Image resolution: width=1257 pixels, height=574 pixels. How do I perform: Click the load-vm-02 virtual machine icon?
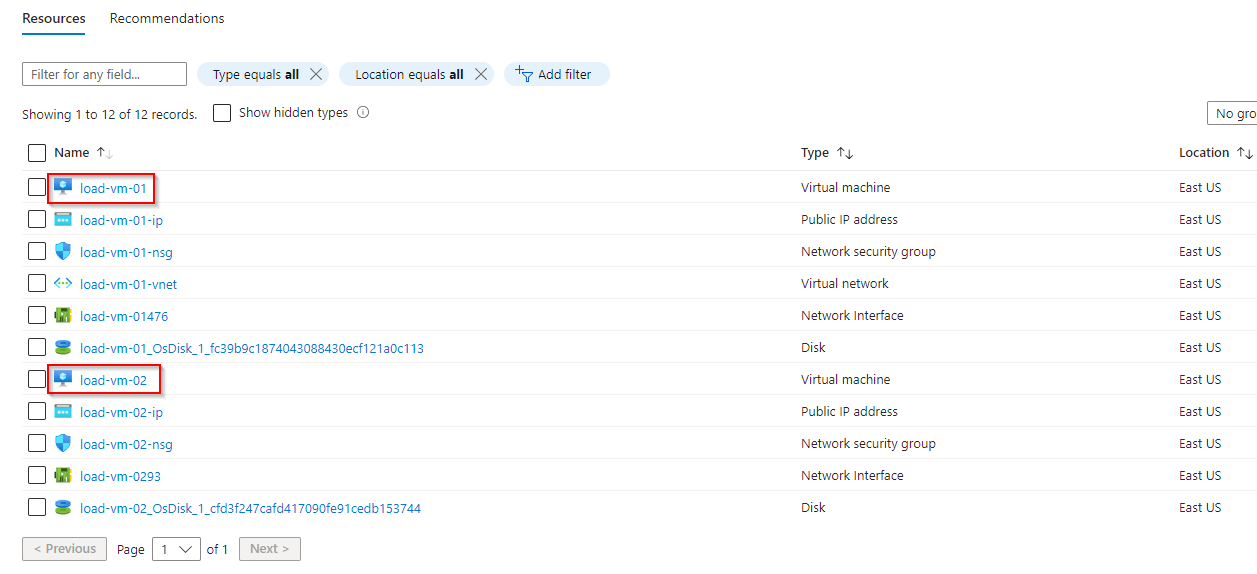click(x=63, y=379)
